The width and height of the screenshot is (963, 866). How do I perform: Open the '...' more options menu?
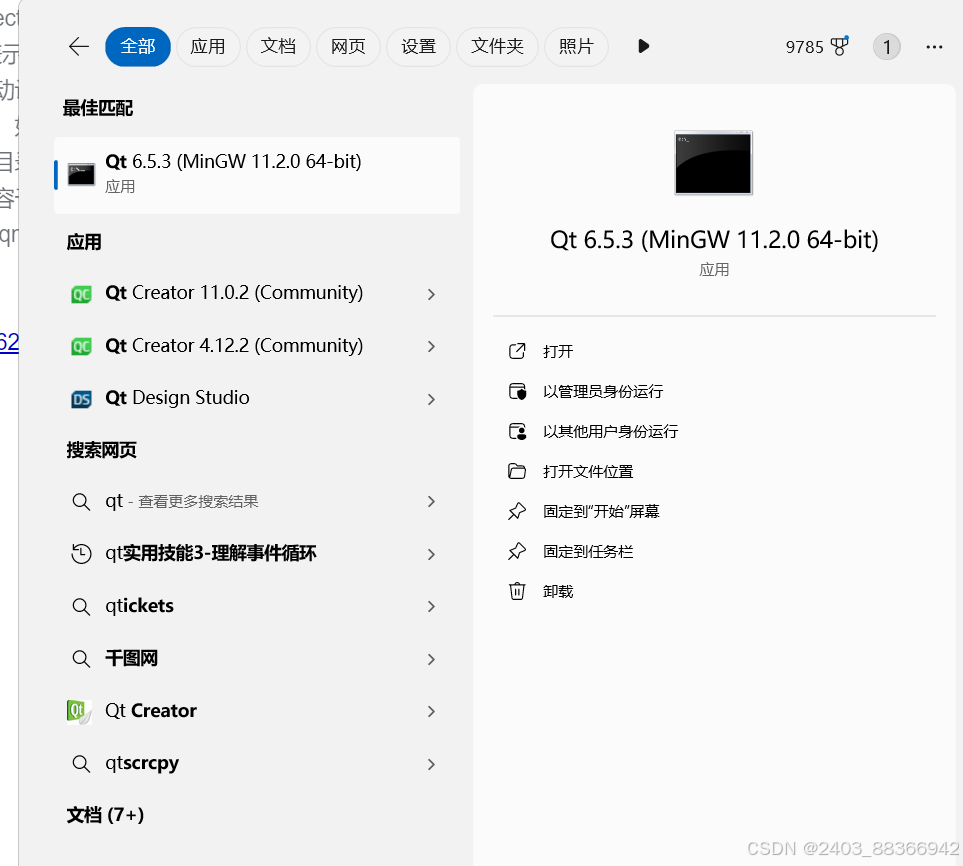(x=934, y=46)
